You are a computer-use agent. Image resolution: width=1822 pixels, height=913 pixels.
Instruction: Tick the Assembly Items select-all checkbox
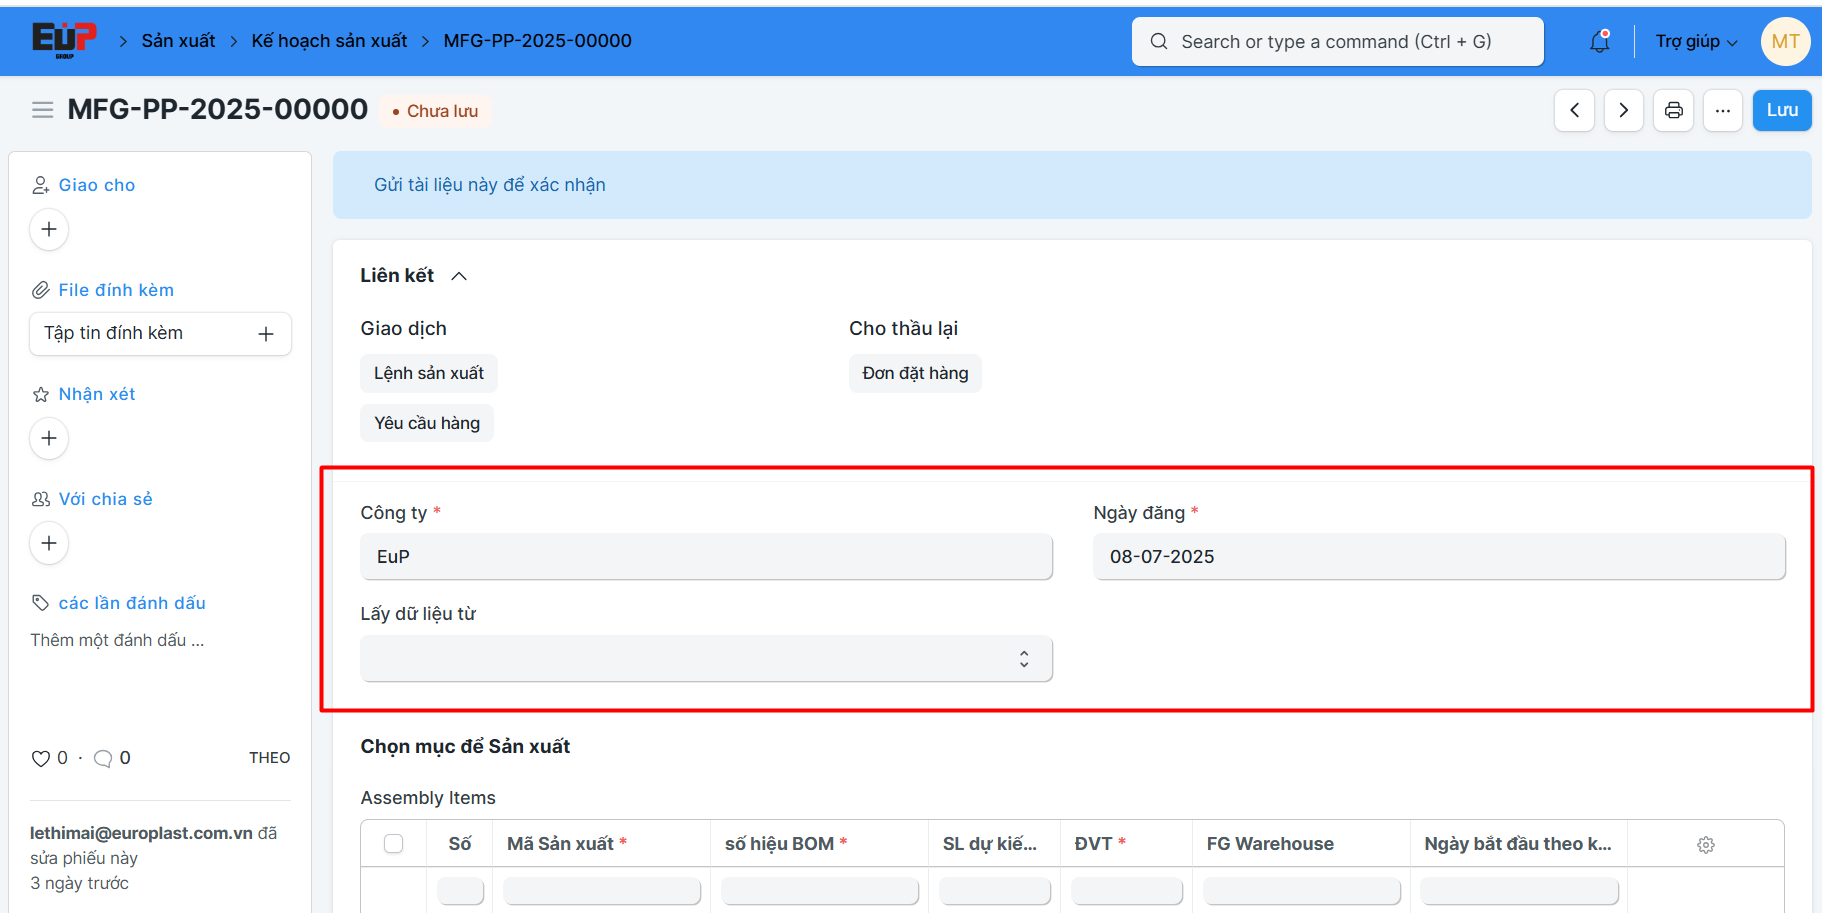[x=394, y=843]
